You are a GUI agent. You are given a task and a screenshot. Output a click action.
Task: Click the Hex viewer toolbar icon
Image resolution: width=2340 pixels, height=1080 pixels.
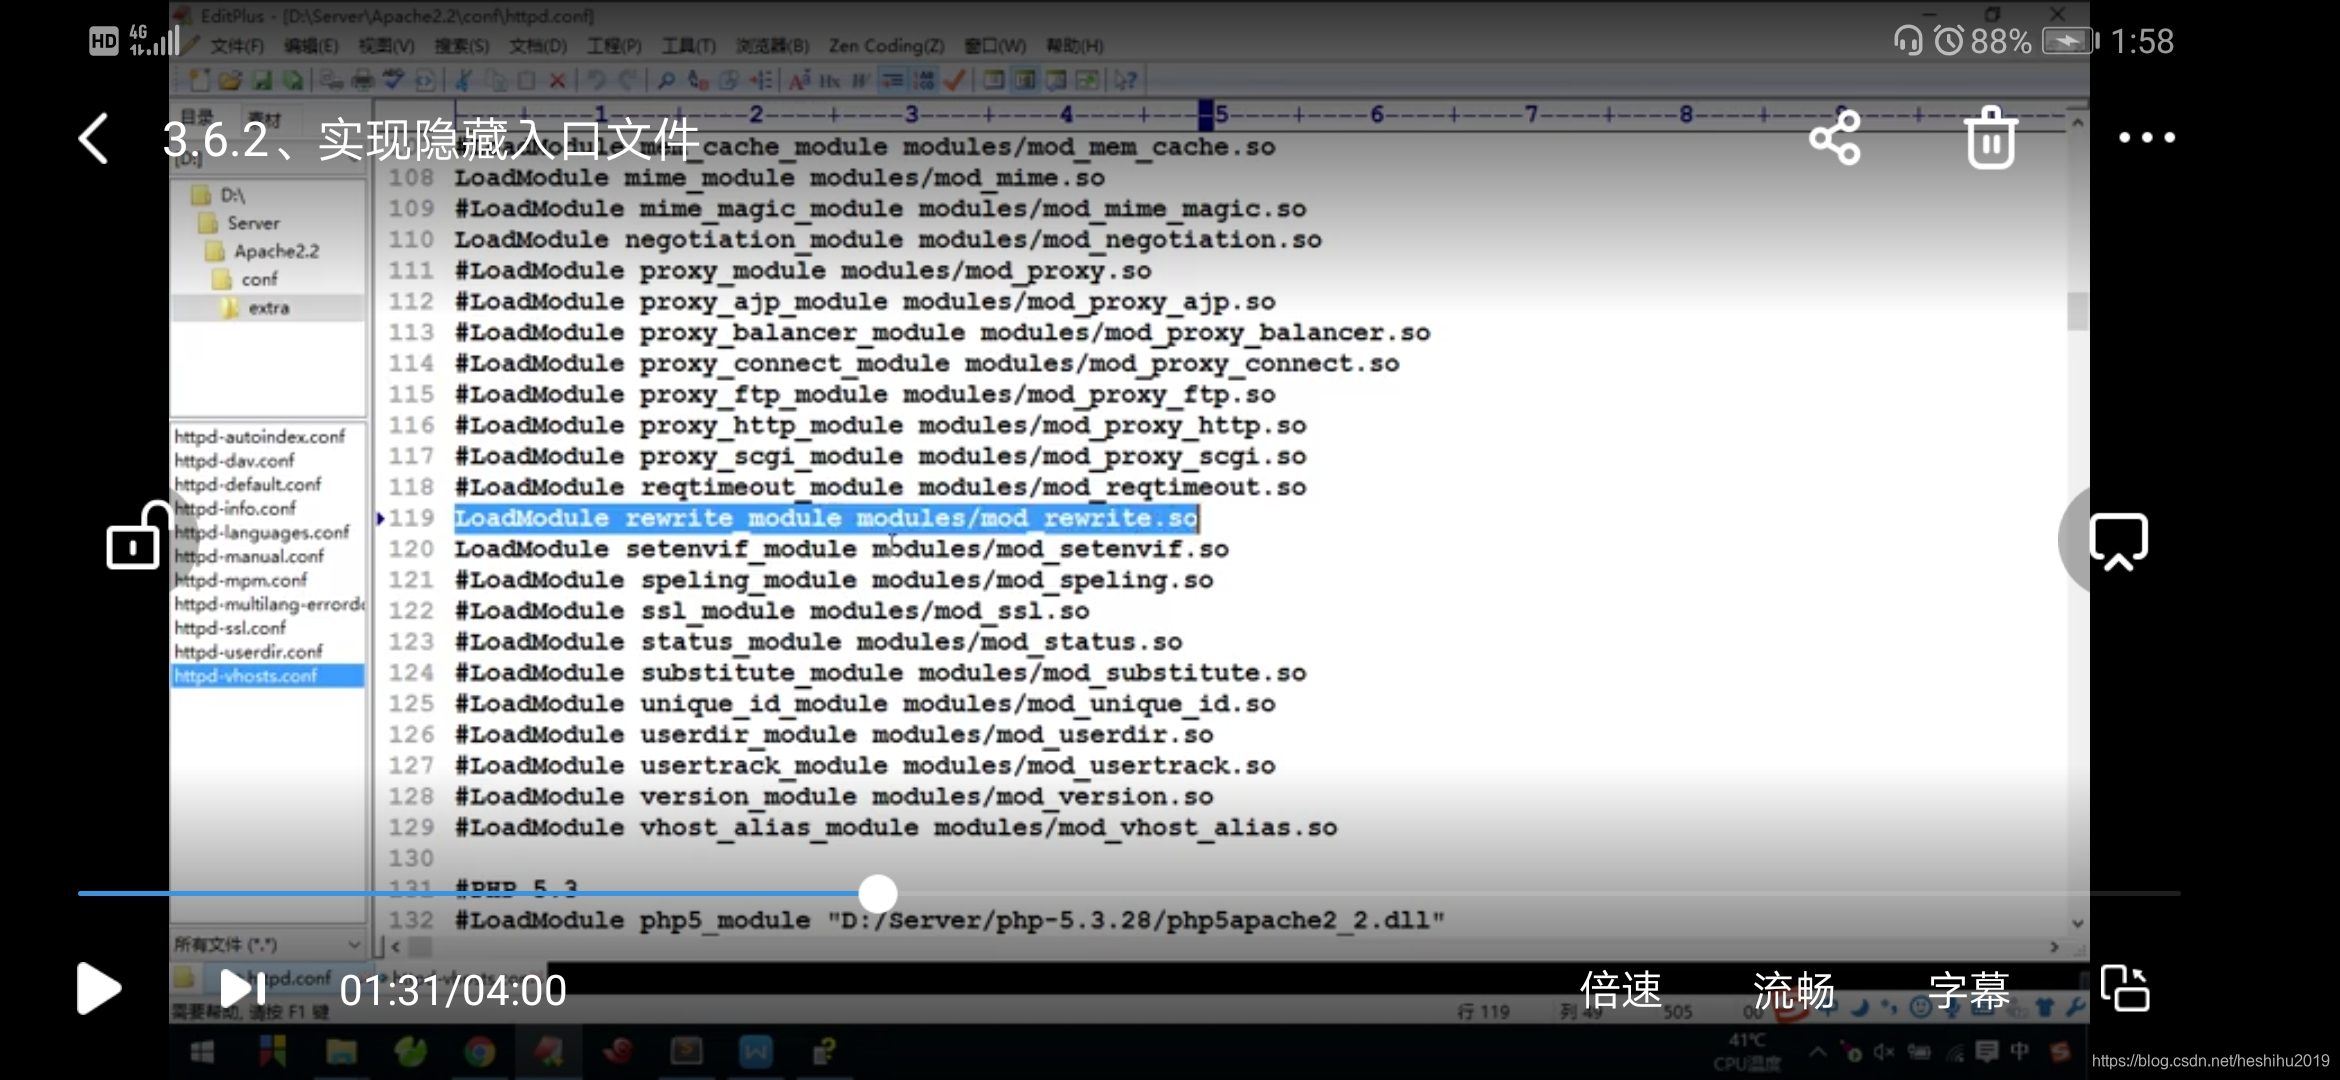(x=830, y=80)
